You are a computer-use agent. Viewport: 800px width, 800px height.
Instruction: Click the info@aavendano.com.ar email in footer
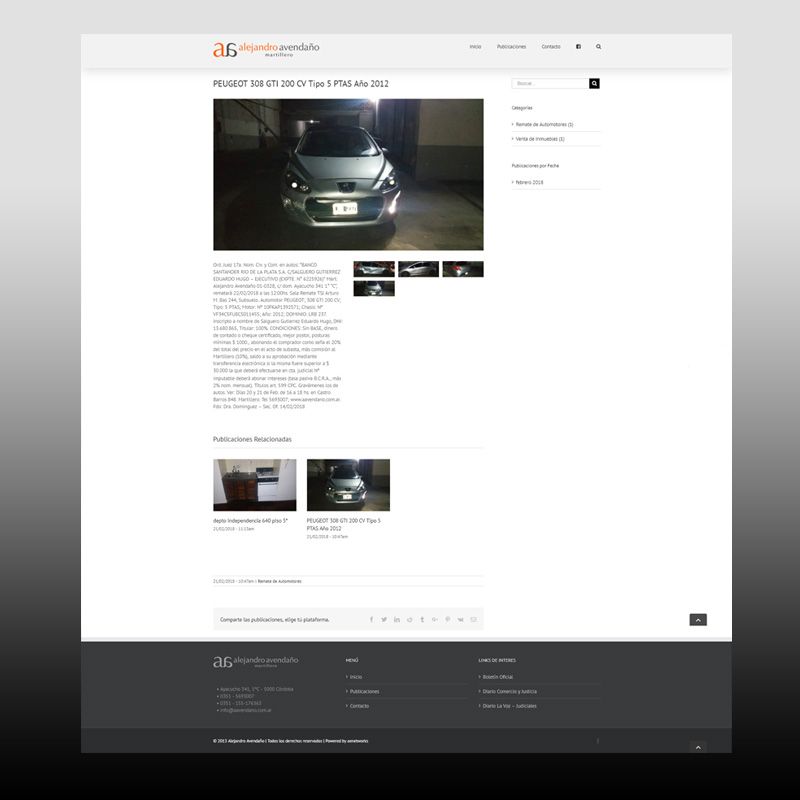point(246,710)
